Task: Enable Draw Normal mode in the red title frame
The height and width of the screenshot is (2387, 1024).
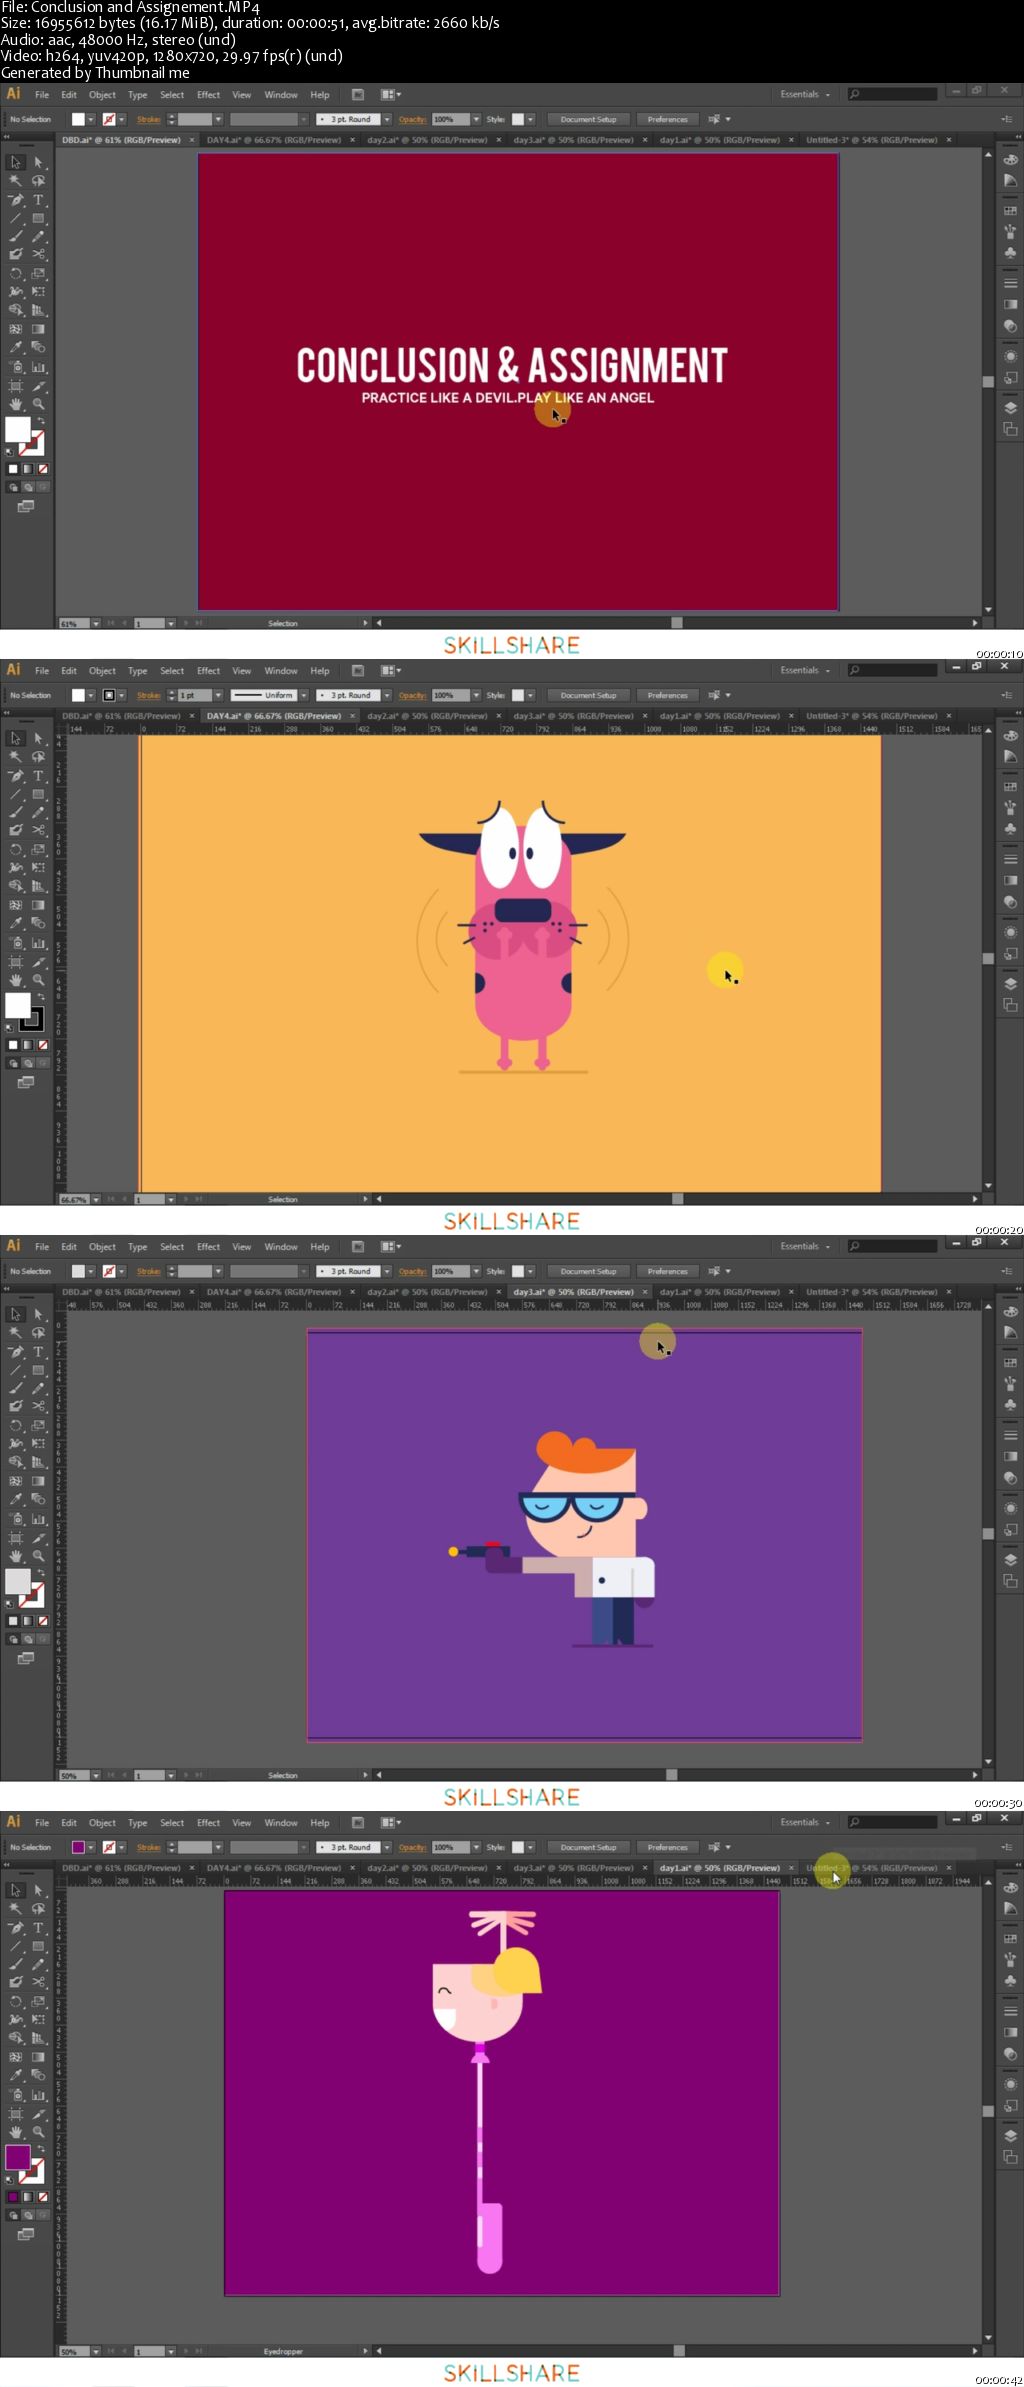Action: click(x=13, y=487)
